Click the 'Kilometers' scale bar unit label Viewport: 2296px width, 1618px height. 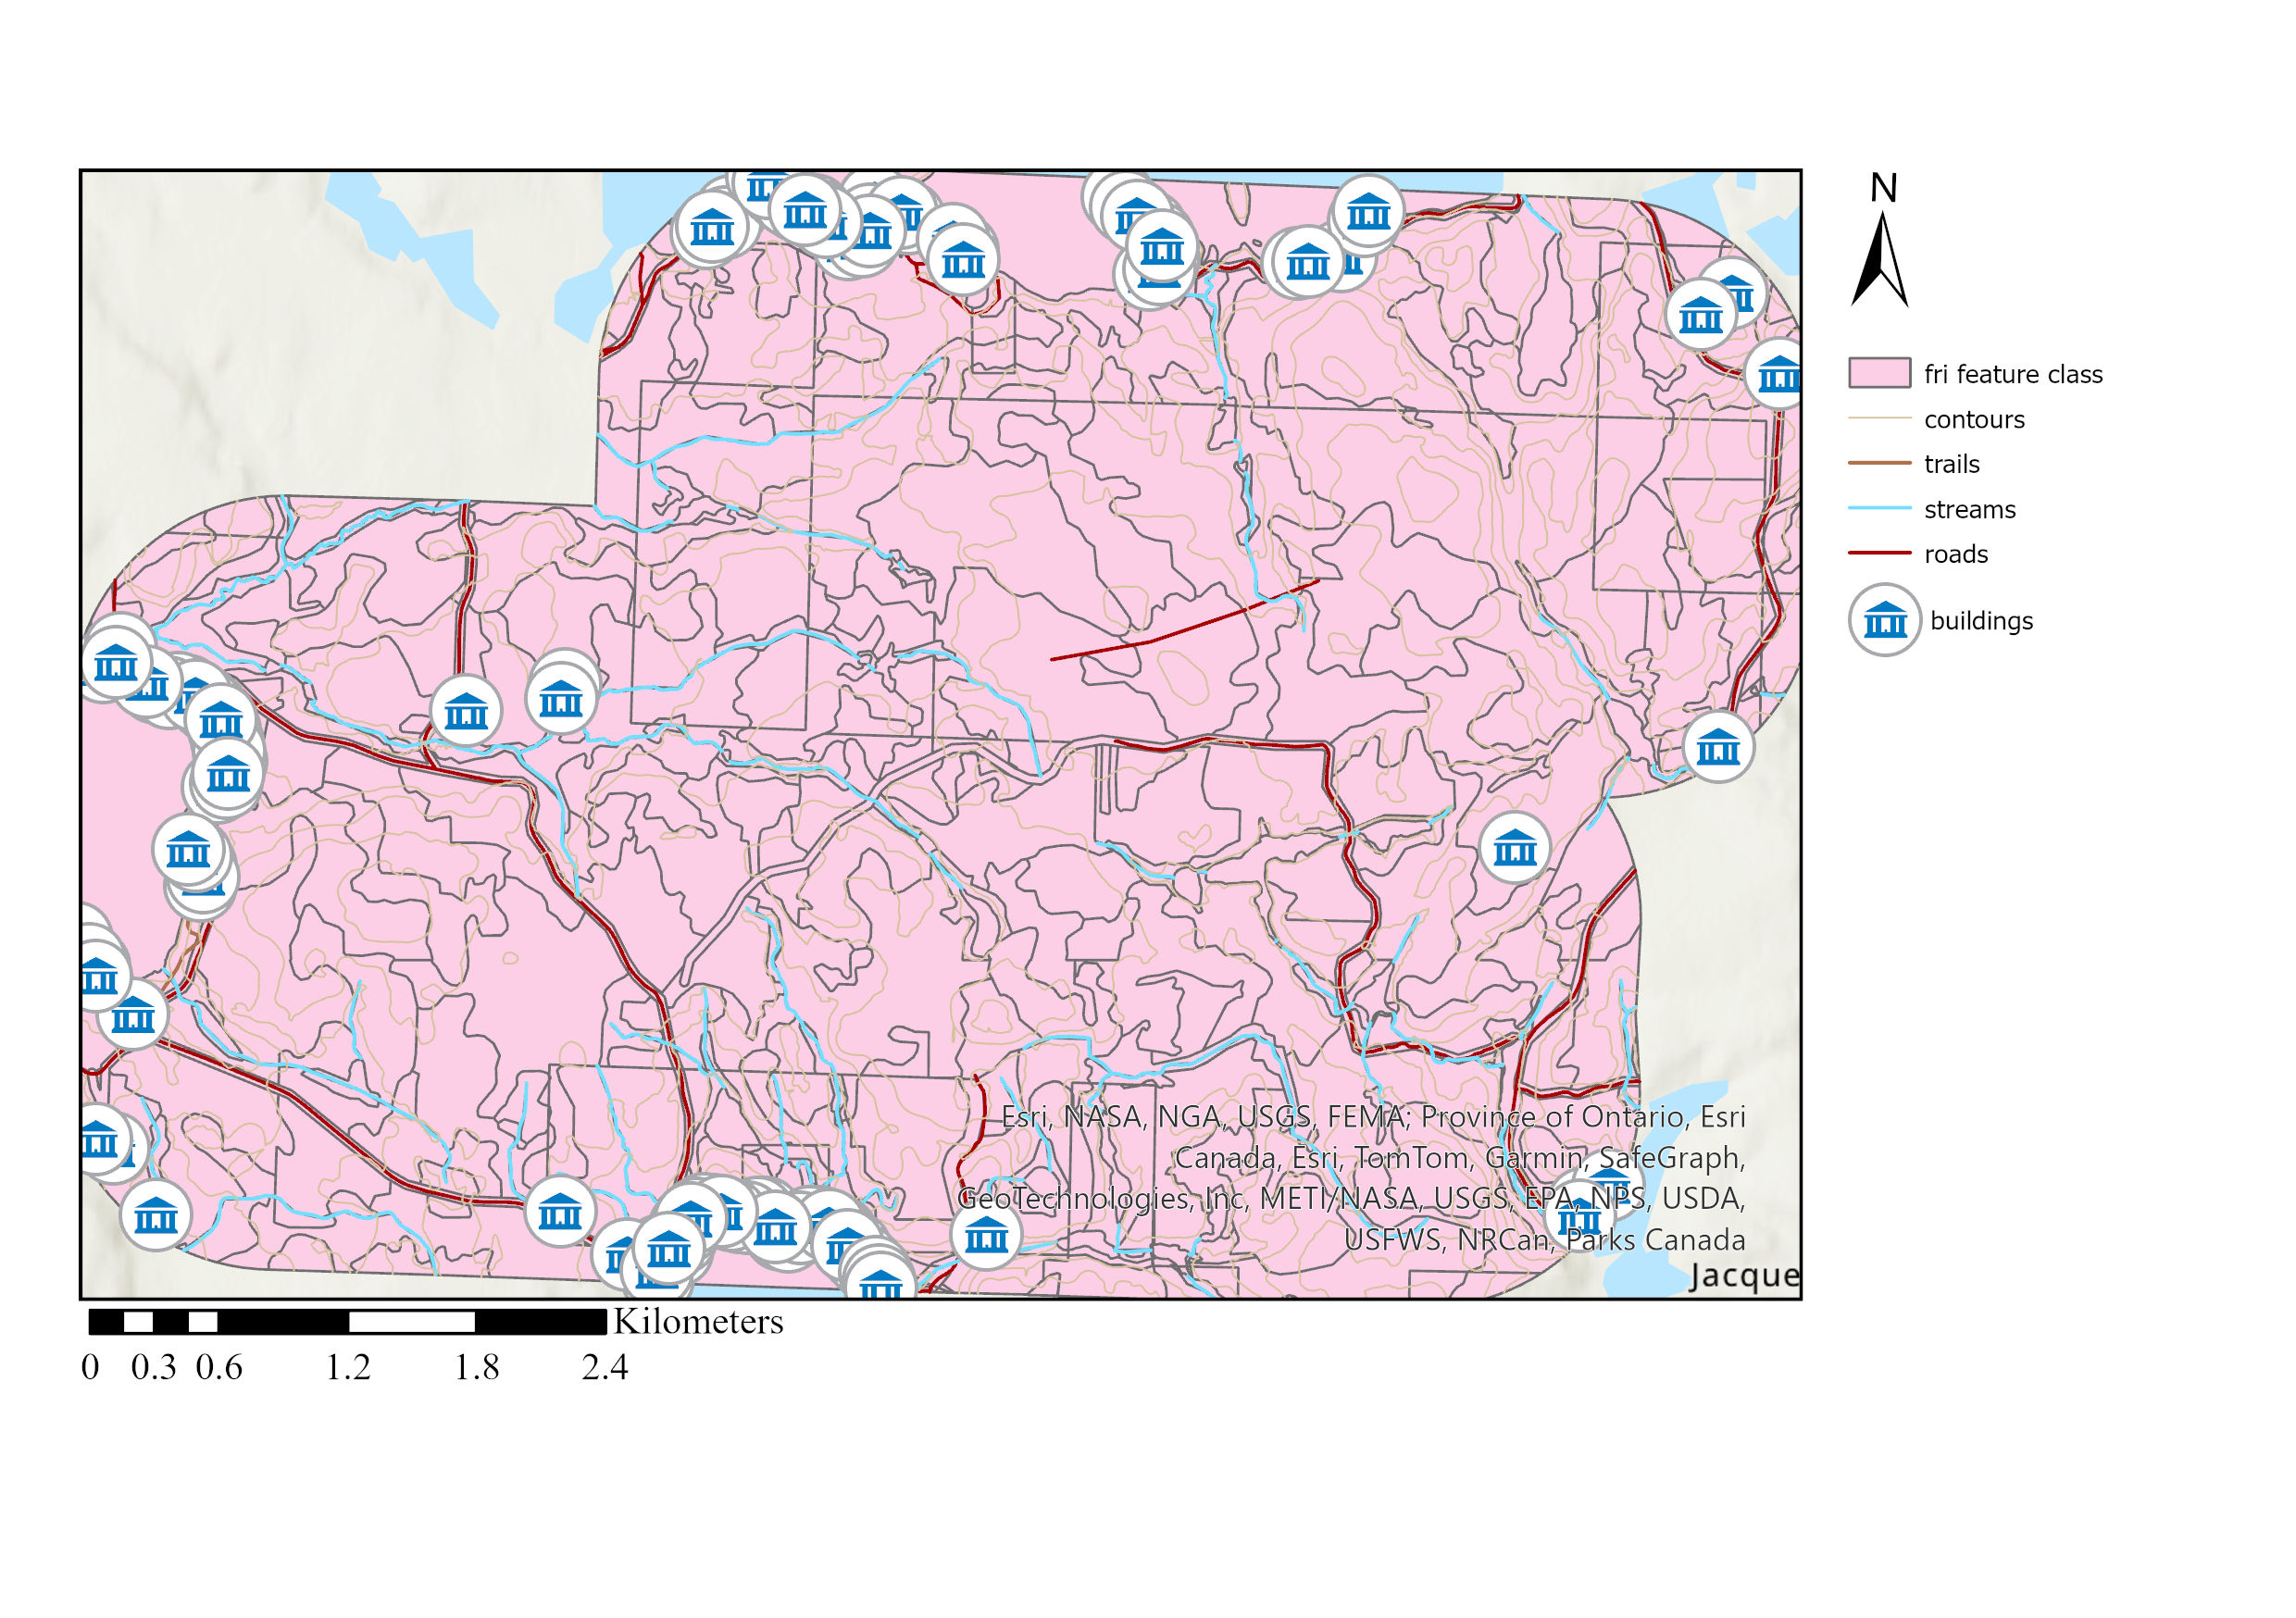point(698,1322)
